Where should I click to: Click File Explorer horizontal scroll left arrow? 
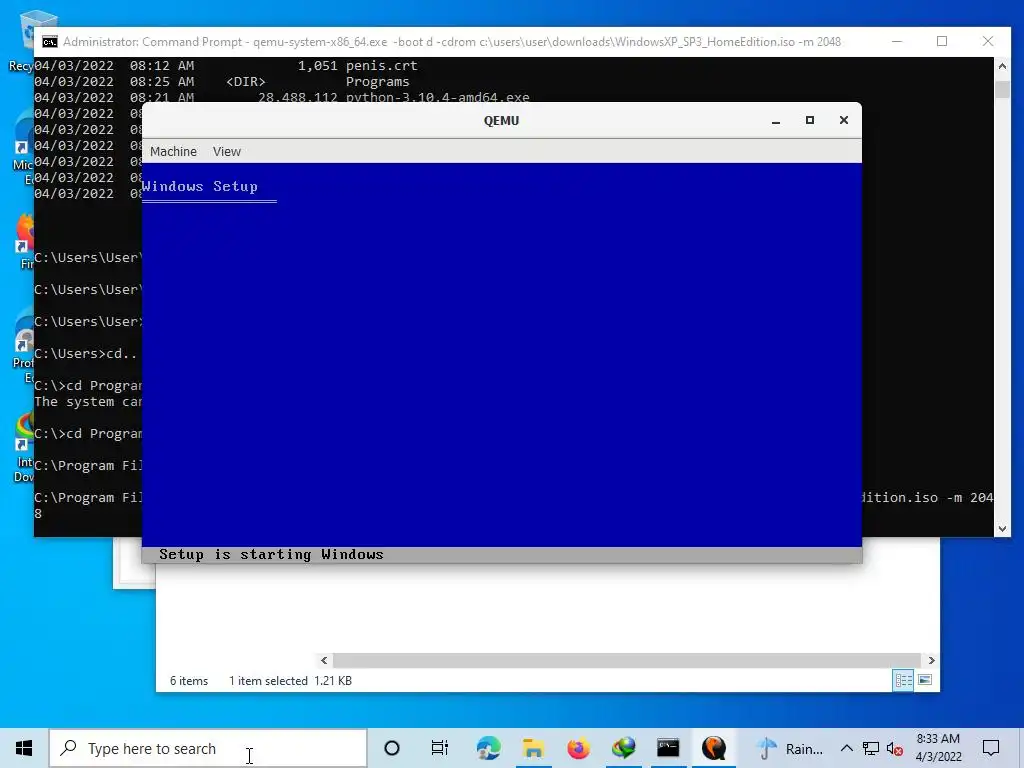point(325,660)
